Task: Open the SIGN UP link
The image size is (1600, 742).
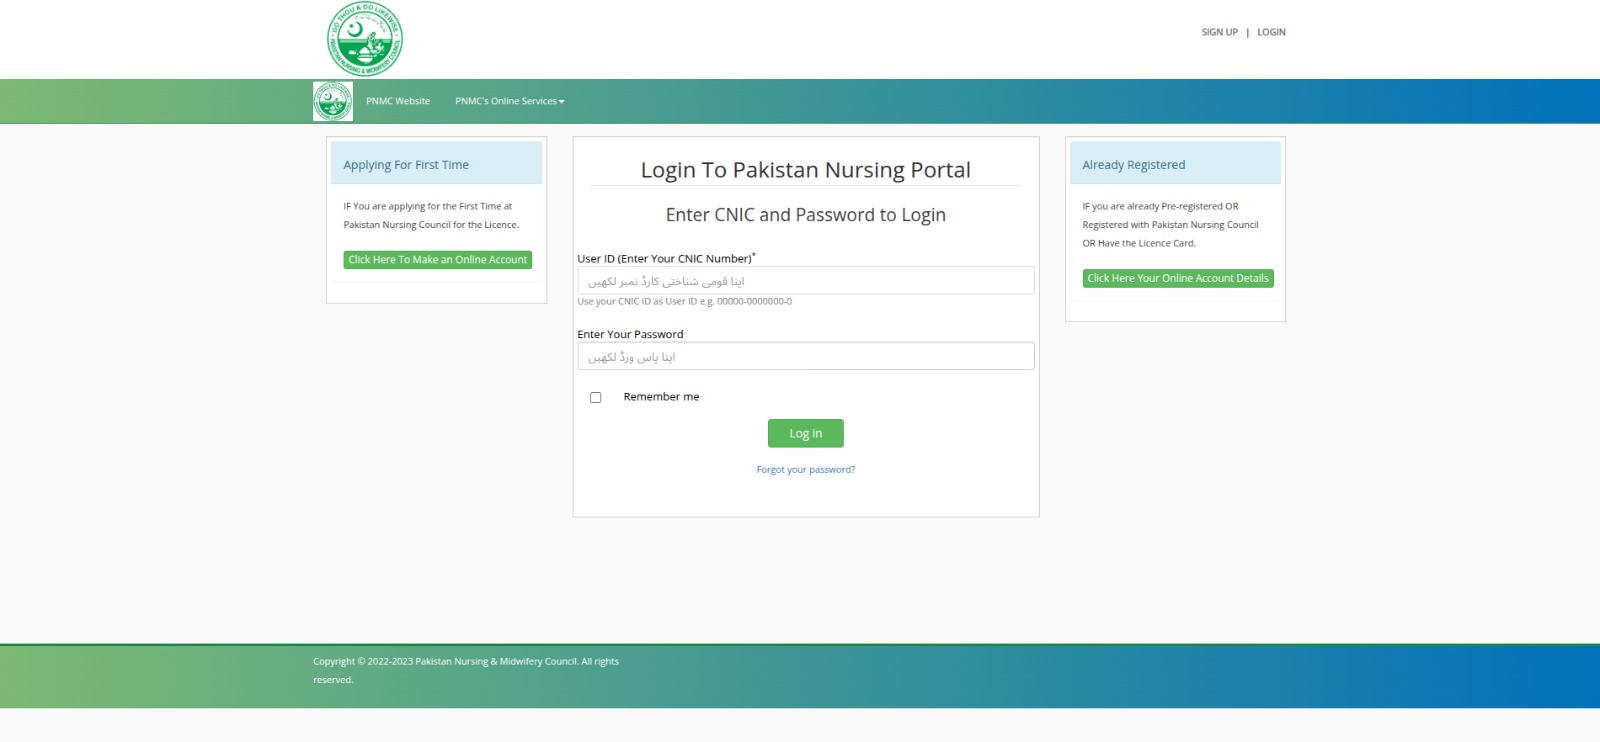Action: 1219,32
